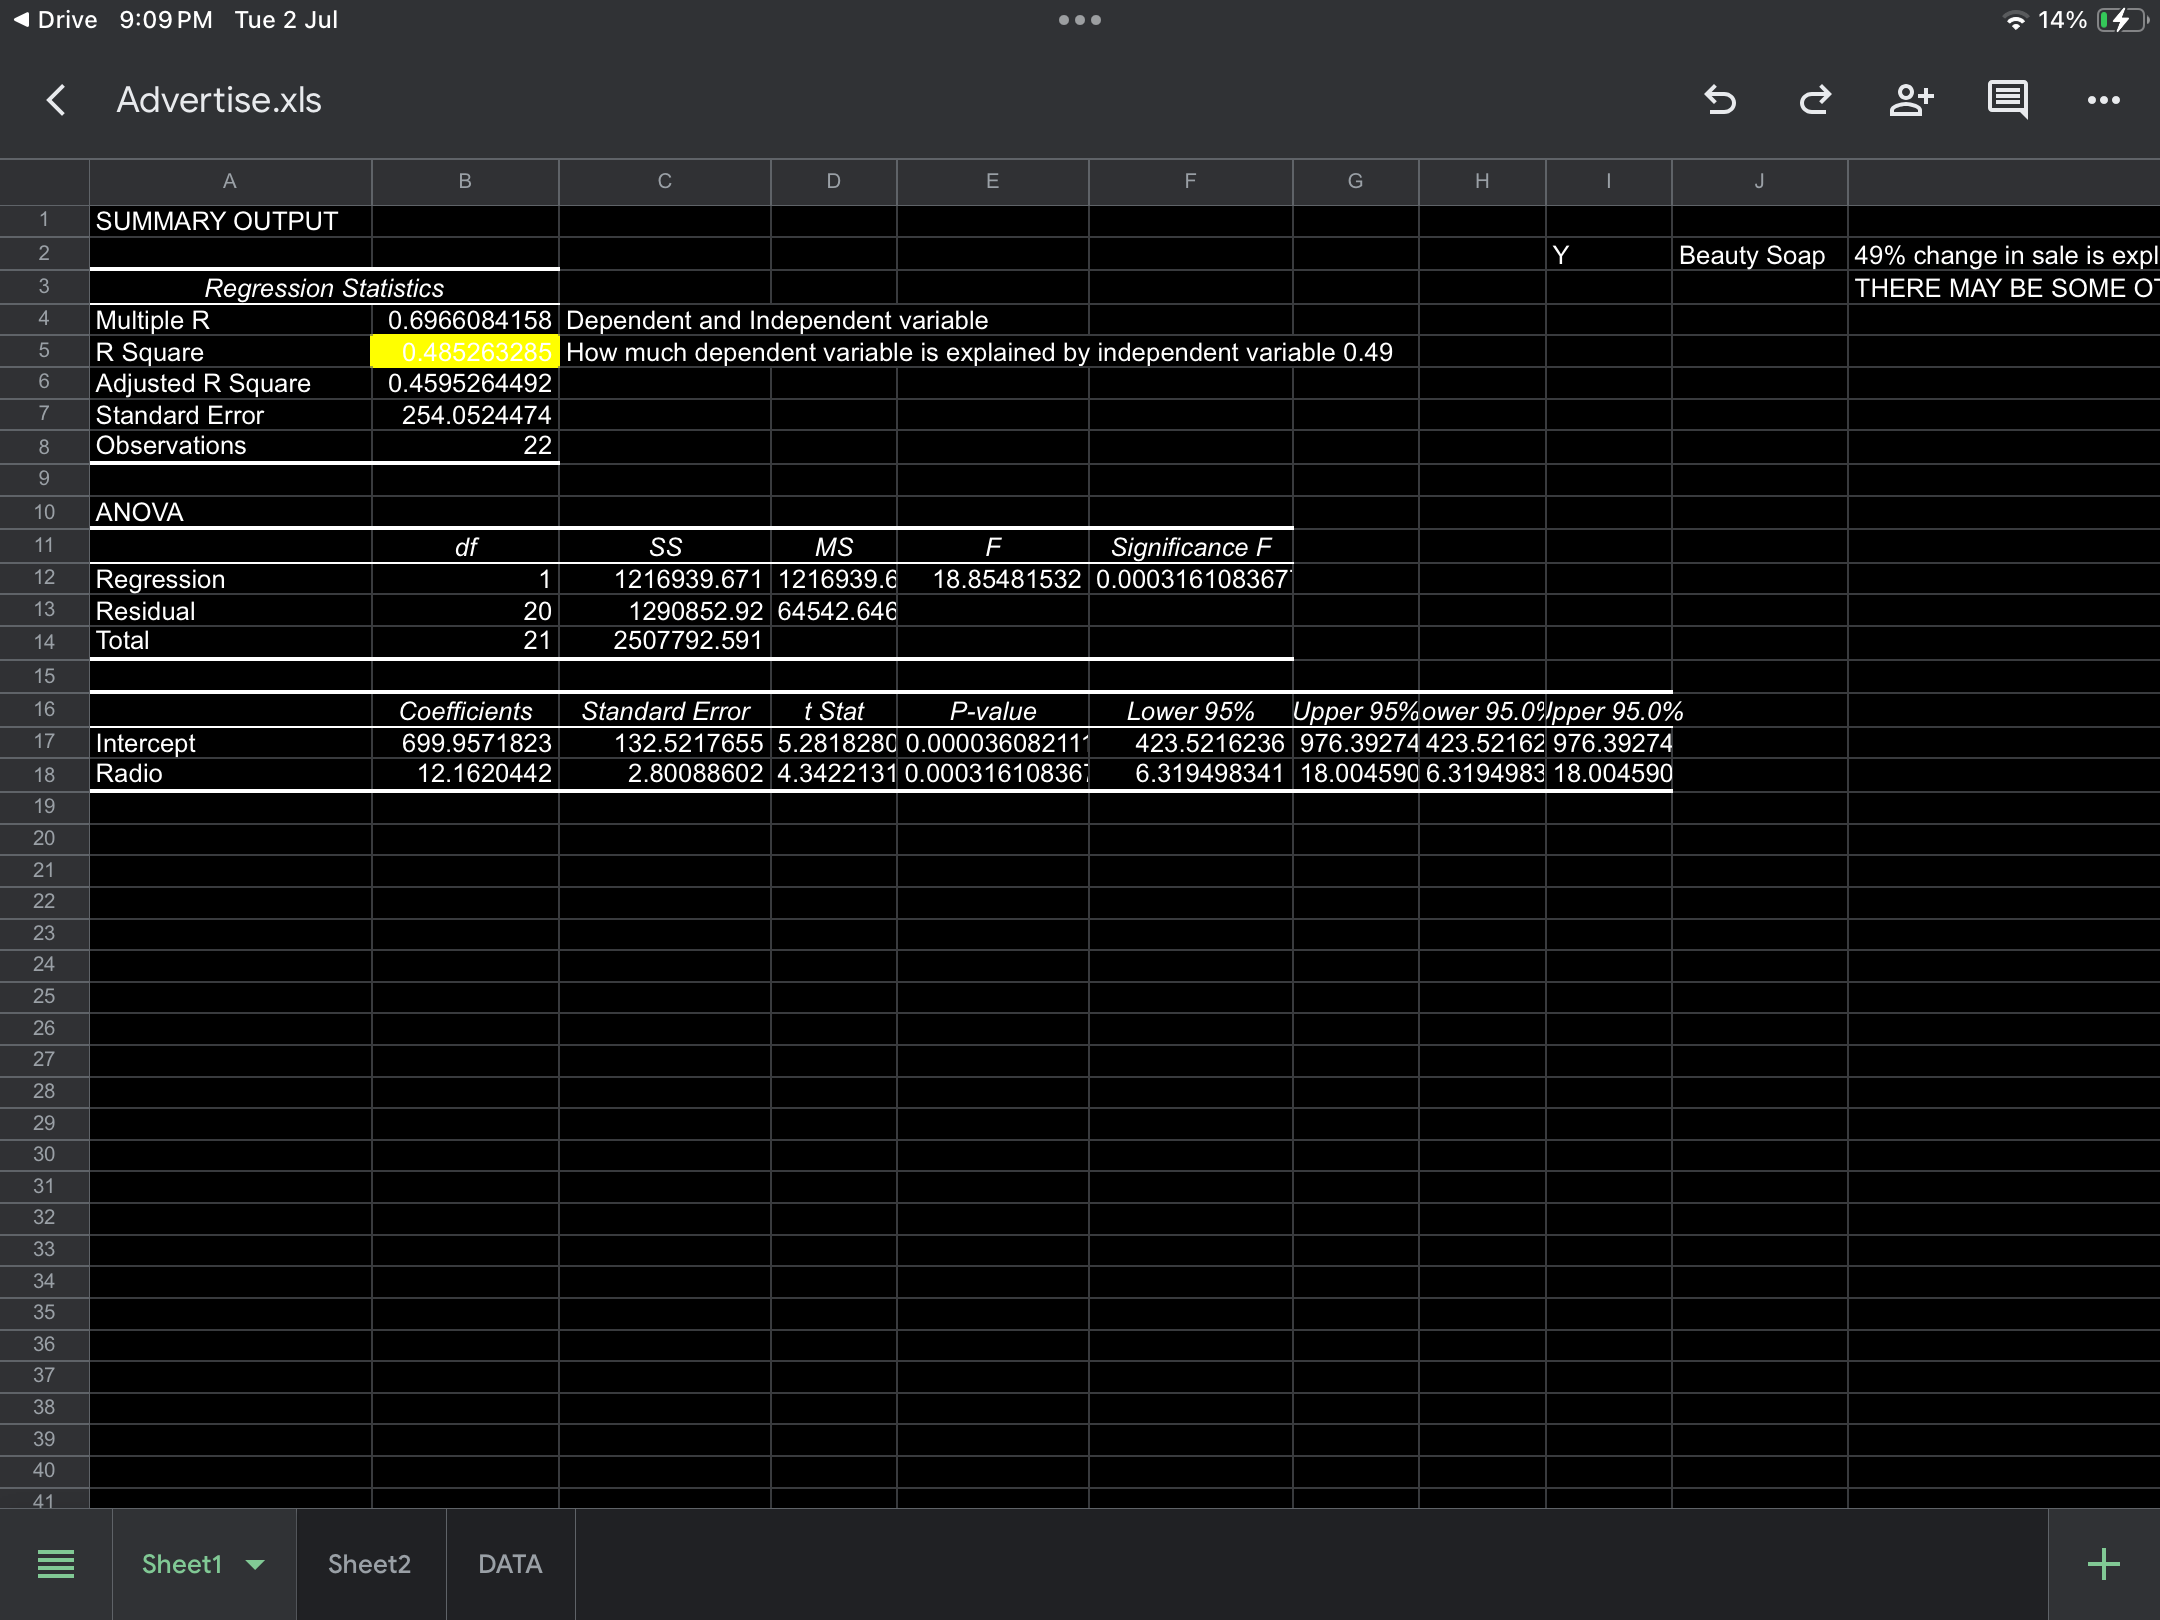Viewport: 2160px width, 1620px height.
Task: Select the highlighted R Square value cell
Action: pos(464,351)
